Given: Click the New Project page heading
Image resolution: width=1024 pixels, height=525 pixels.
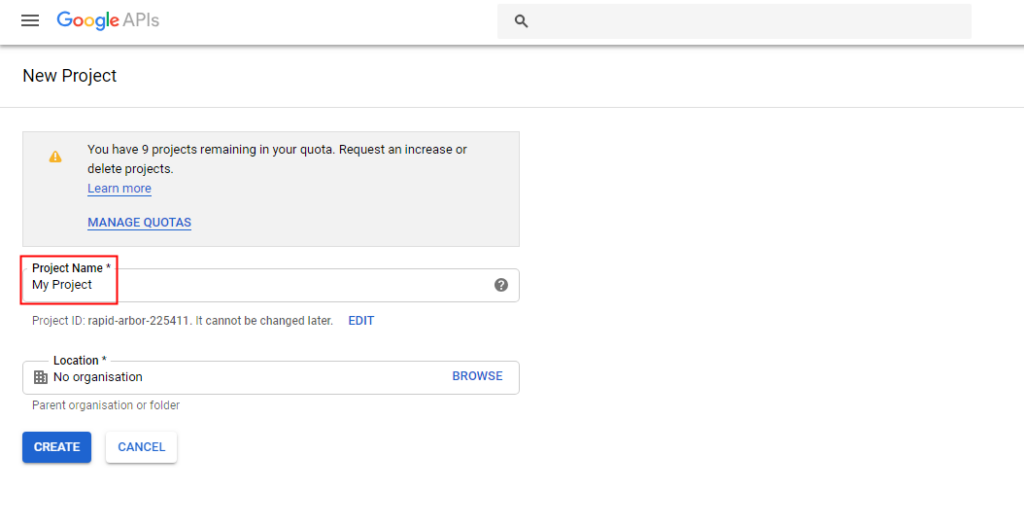Looking at the screenshot, I should 70,76.
